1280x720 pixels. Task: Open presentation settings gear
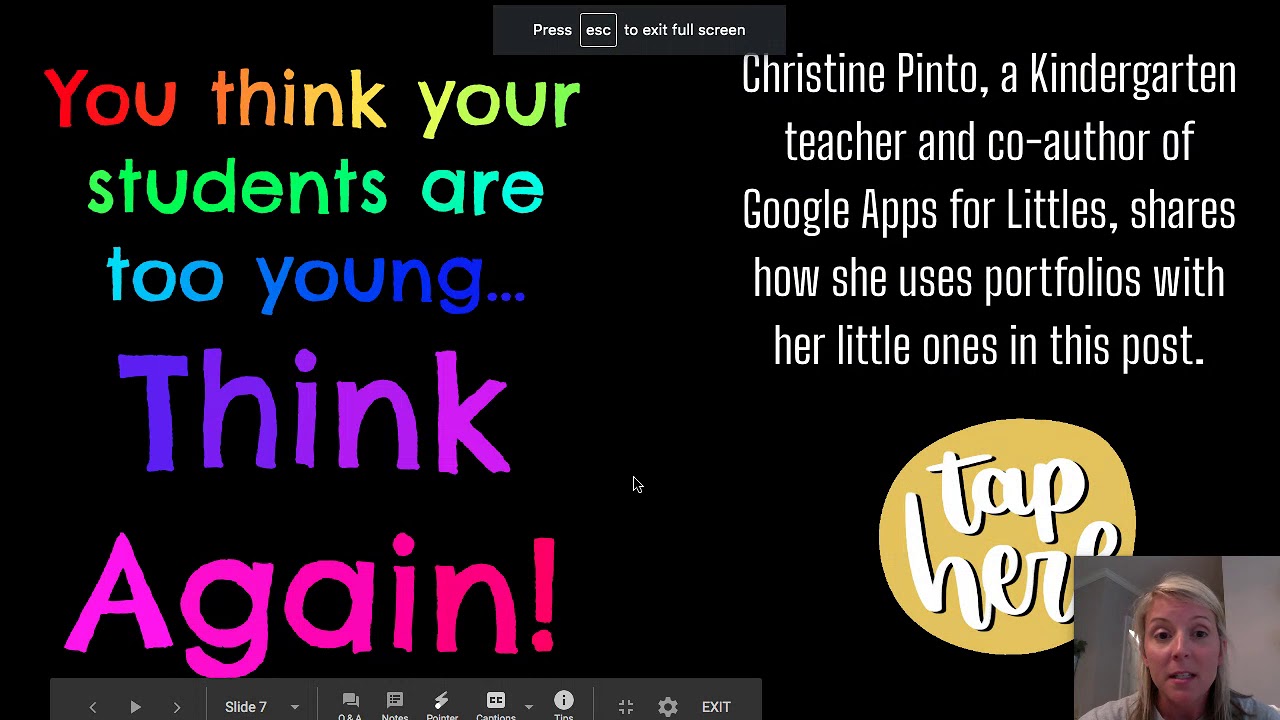click(x=668, y=707)
